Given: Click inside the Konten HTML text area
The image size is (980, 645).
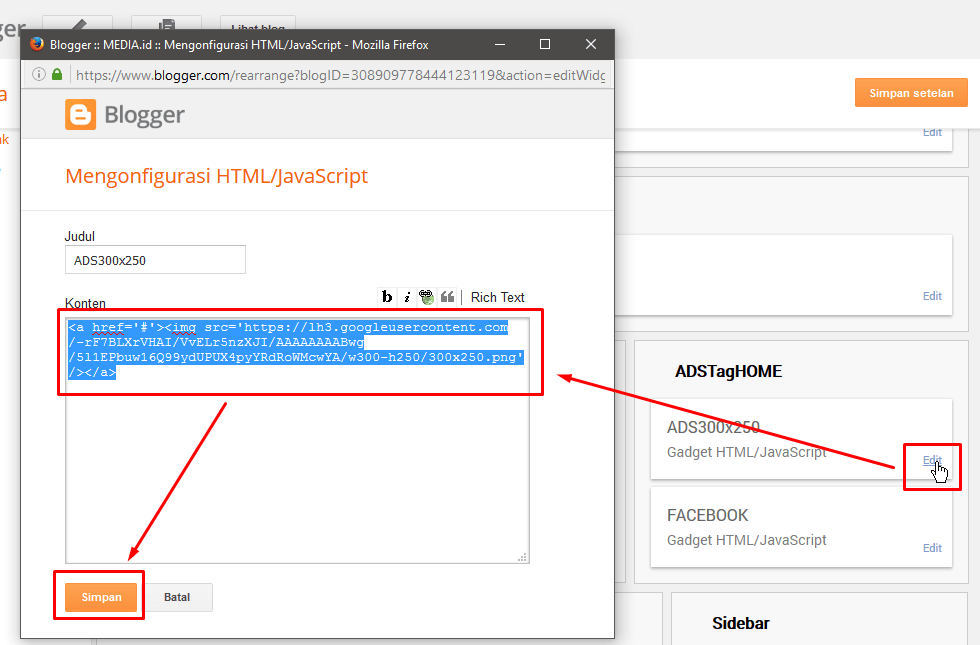Looking at the screenshot, I should (x=298, y=441).
